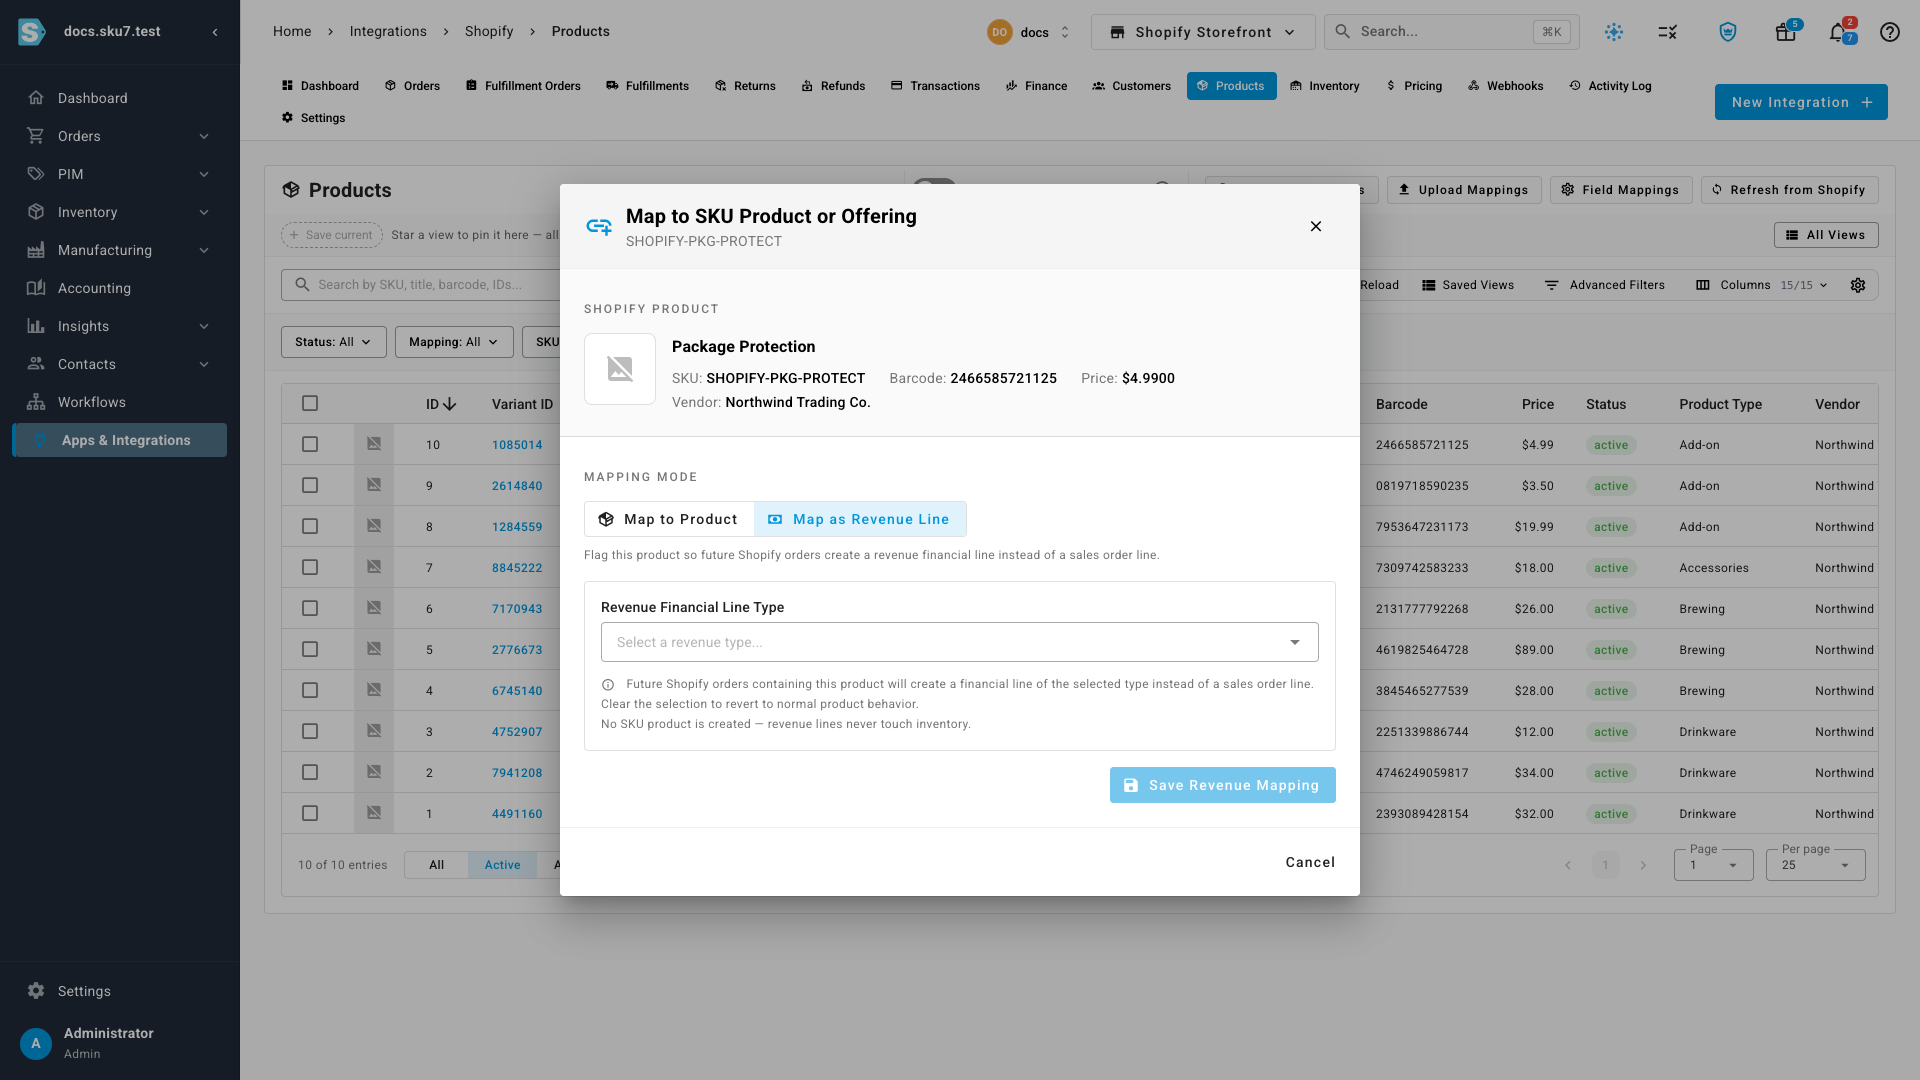Close the Map to SKU Product dialog

pyautogui.click(x=1316, y=226)
